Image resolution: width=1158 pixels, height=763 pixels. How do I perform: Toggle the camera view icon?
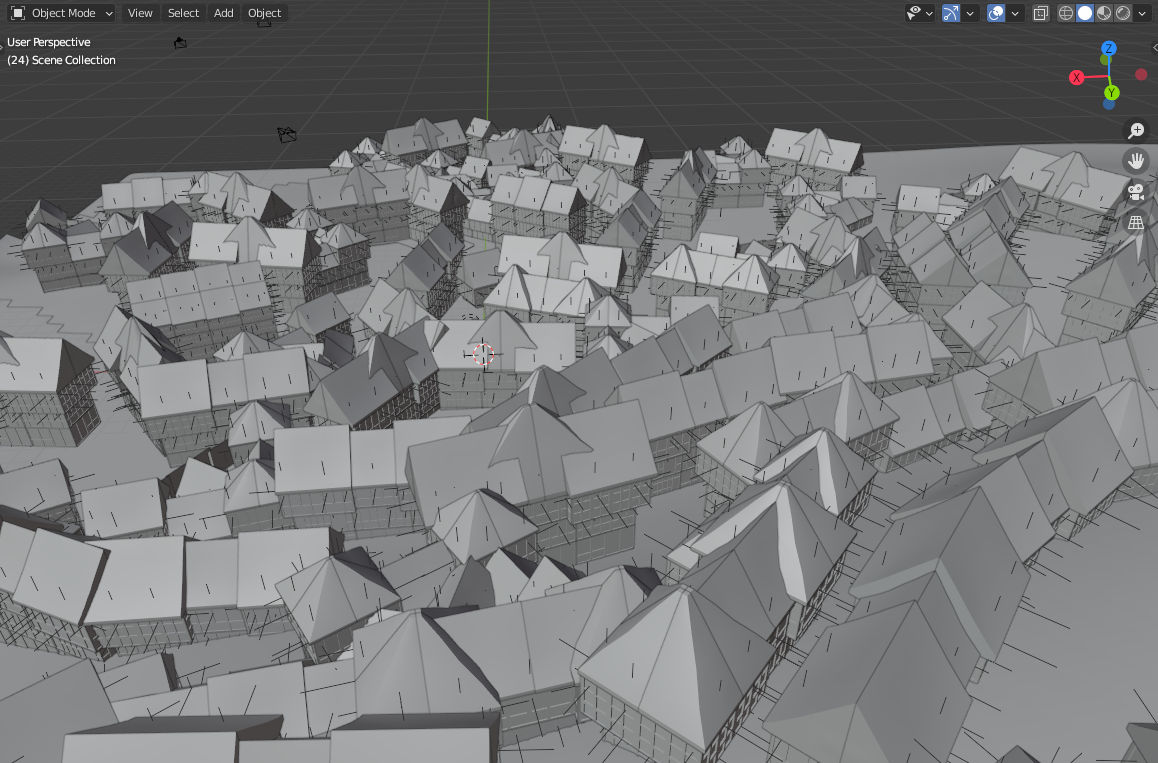tap(1136, 192)
